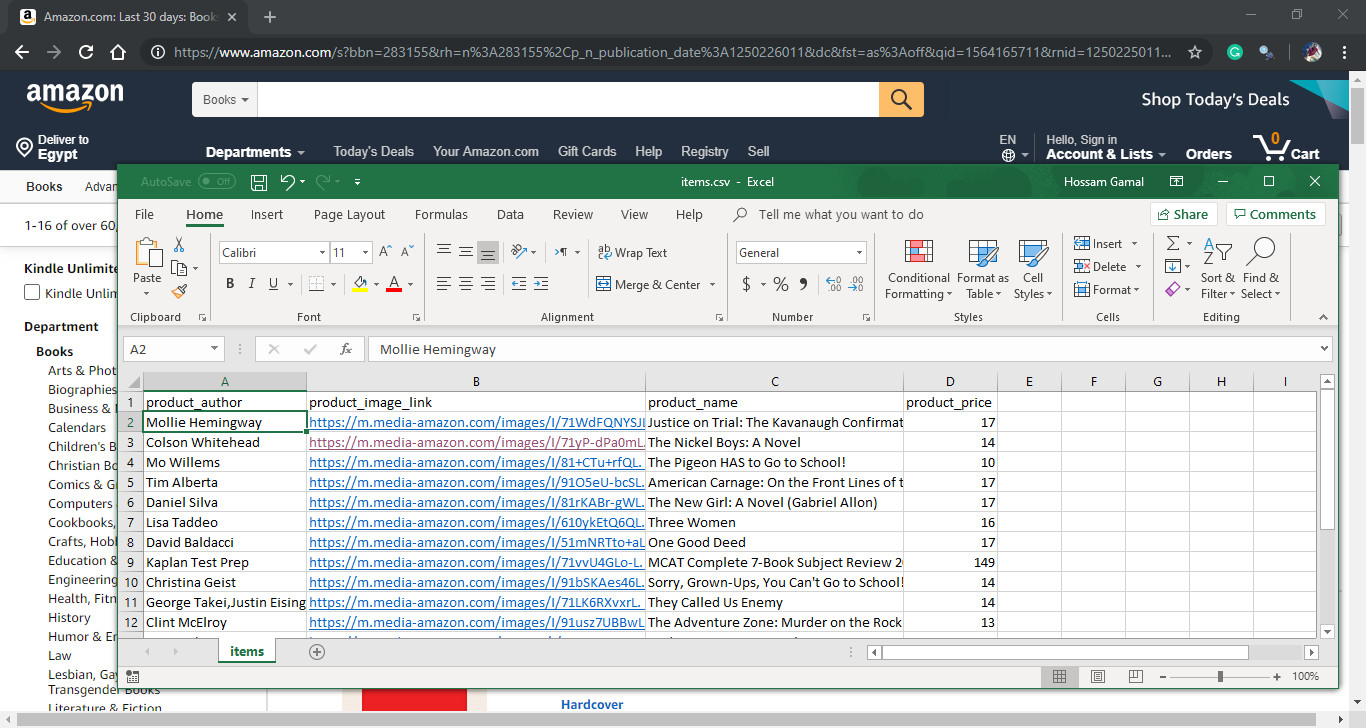Open the Conditional Formatting gallery

click(917, 268)
